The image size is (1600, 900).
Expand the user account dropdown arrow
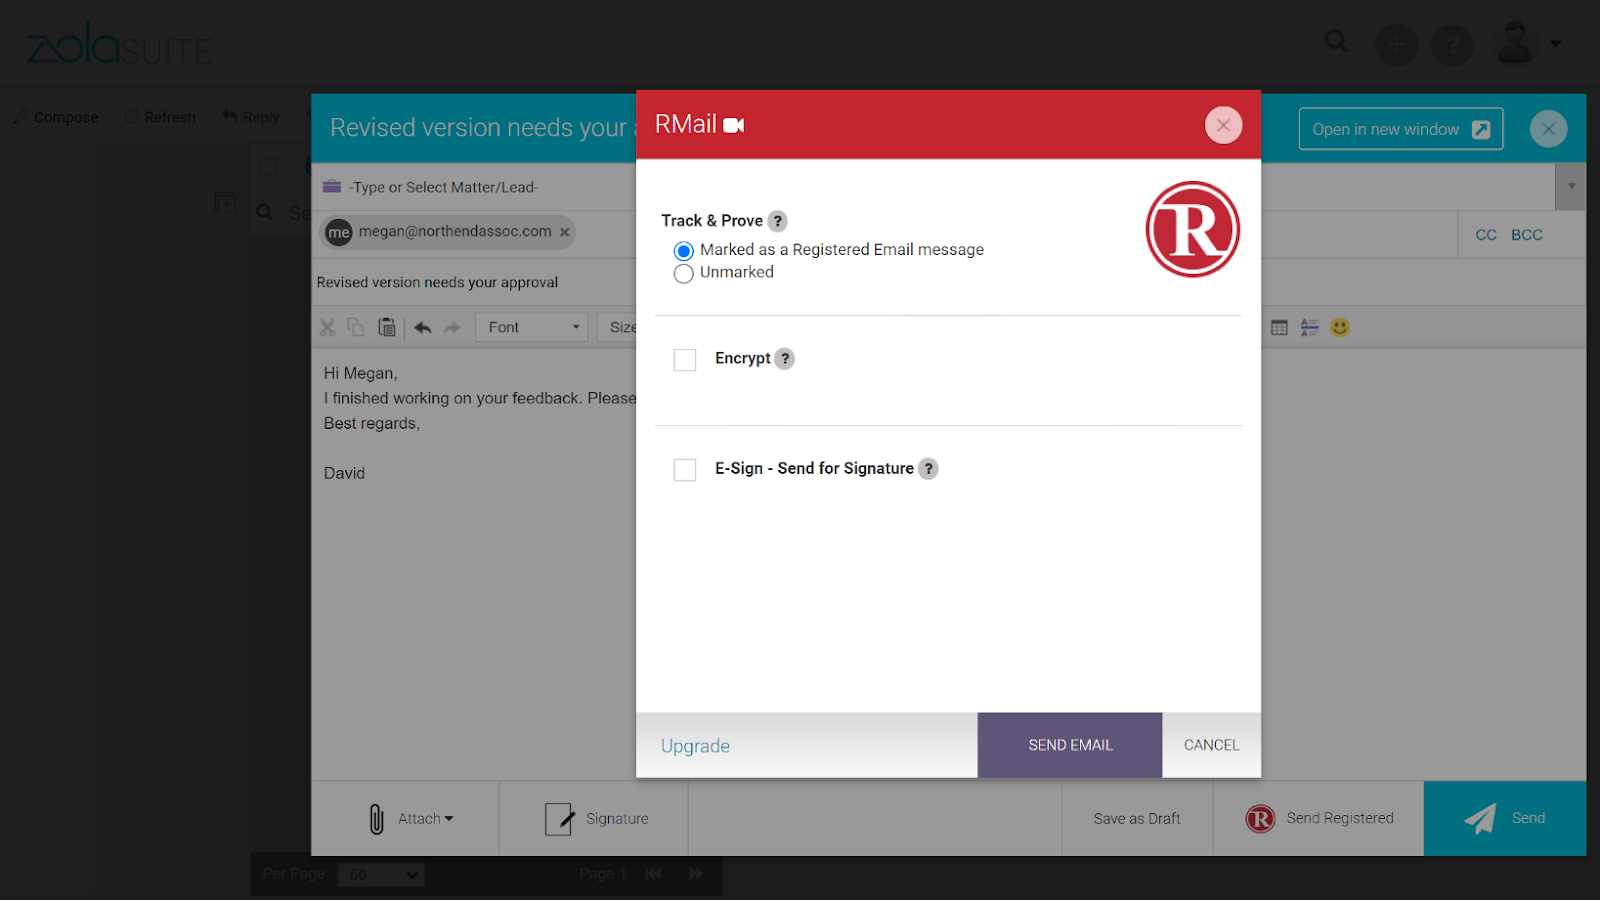click(1555, 43)
